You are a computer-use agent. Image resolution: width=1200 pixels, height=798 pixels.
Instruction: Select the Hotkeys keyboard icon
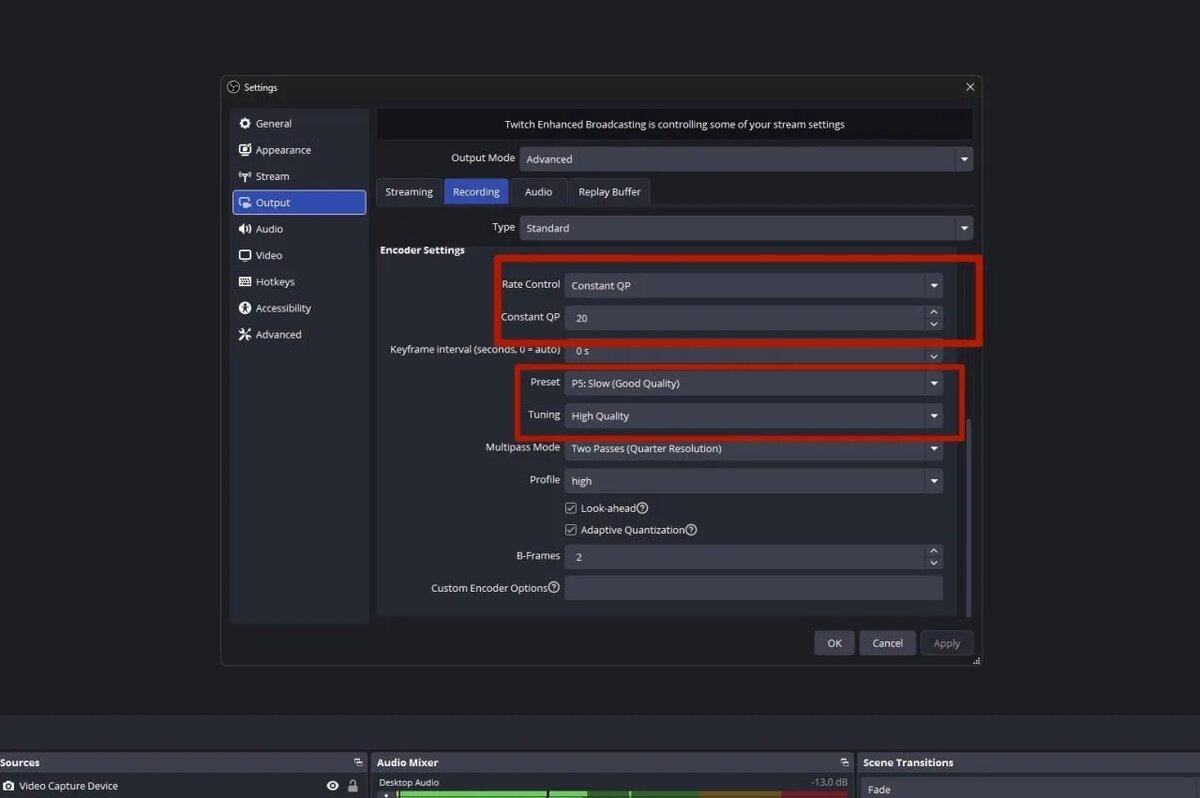click(x=245, y=282)
